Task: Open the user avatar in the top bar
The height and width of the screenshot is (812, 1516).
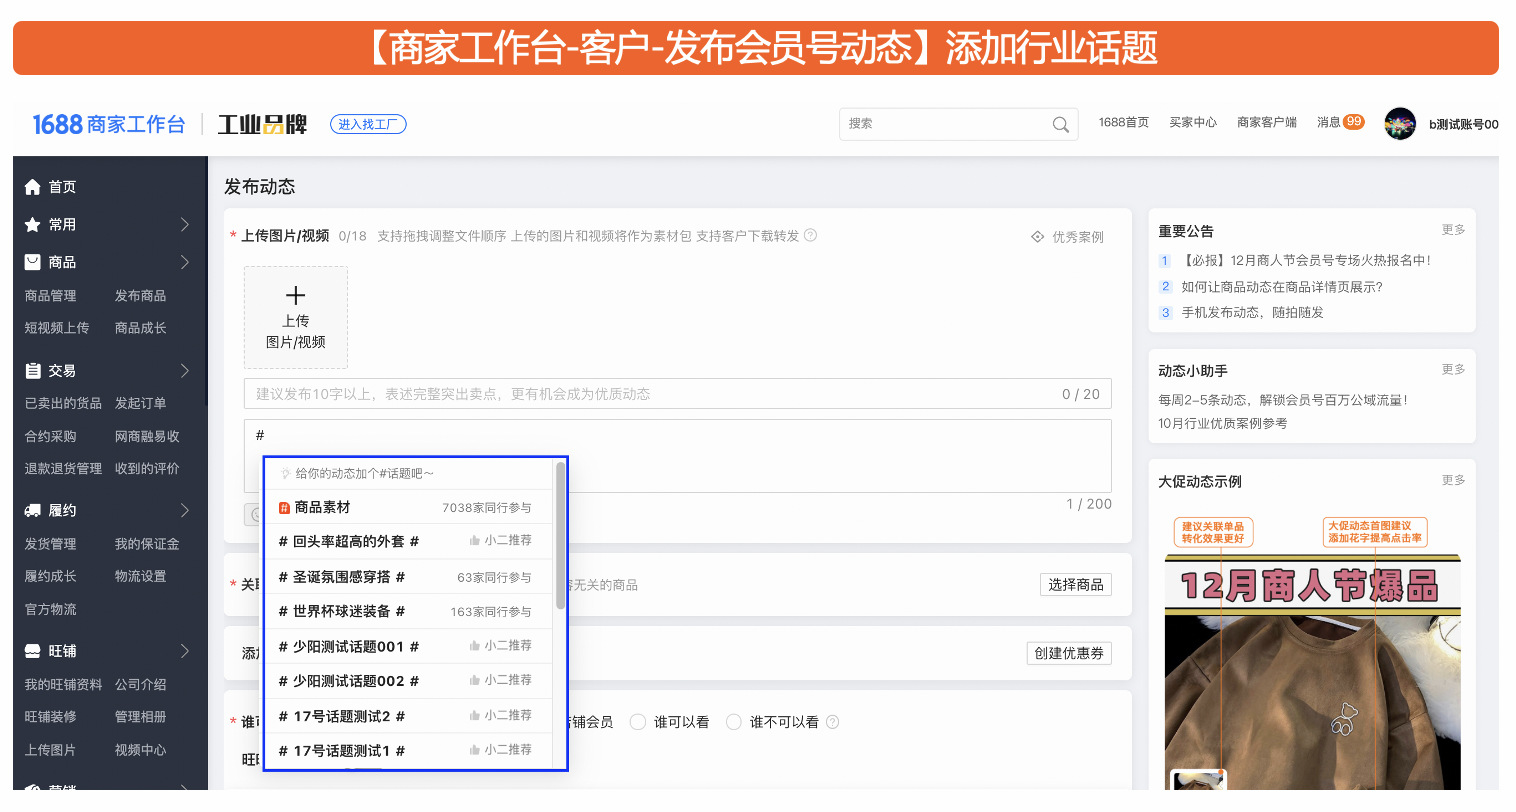Action: click(1399, 124)
